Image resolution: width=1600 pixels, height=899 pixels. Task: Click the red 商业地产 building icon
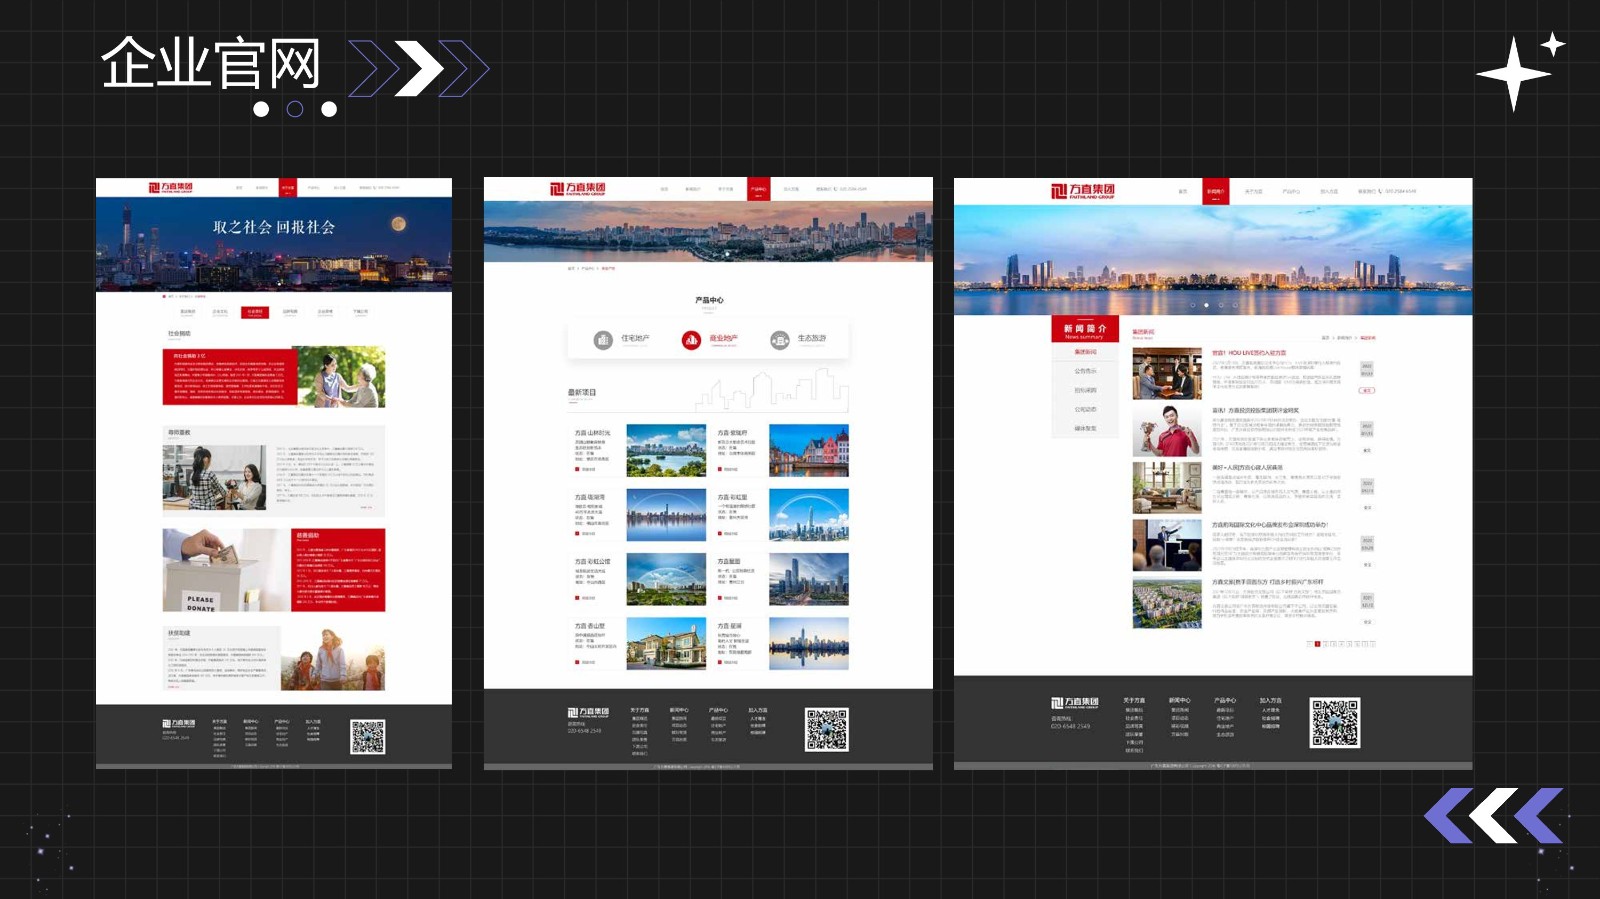[691, 340]
